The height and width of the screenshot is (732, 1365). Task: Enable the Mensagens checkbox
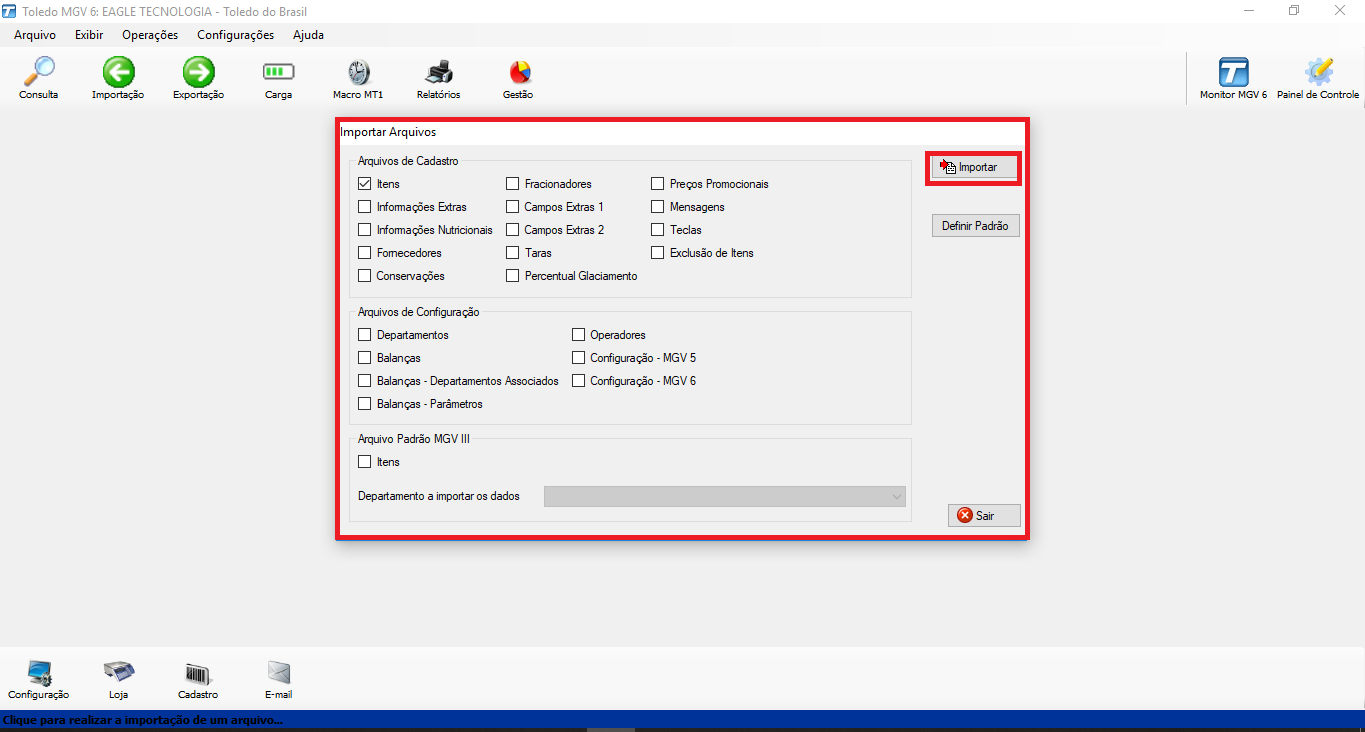[658, 207]
